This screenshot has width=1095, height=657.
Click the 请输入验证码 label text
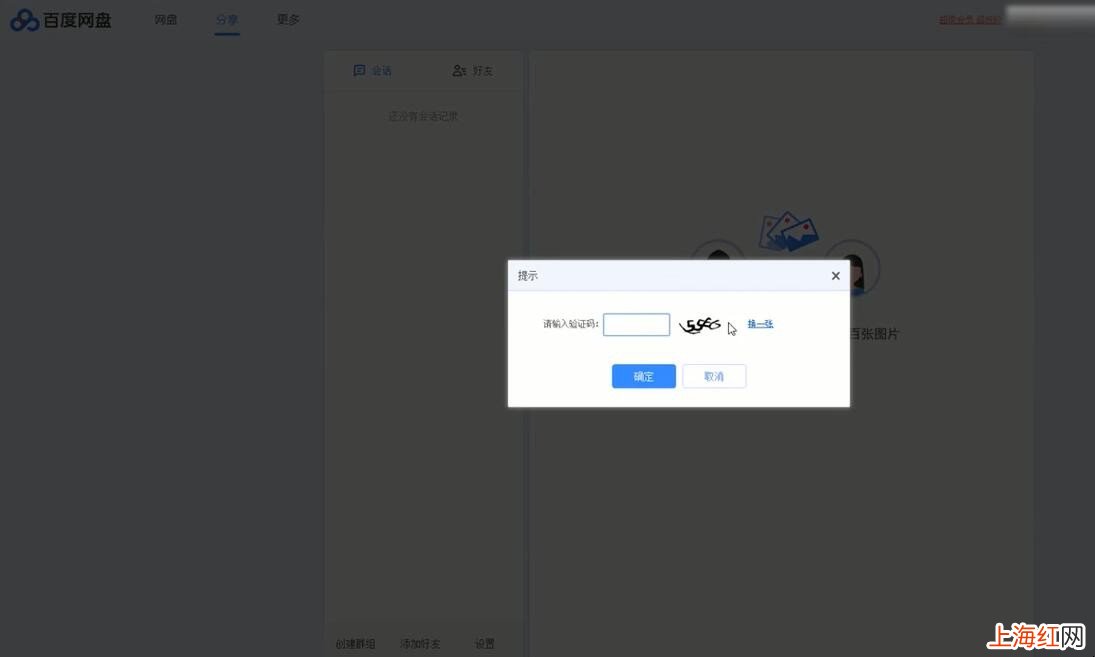coord(571,324)
